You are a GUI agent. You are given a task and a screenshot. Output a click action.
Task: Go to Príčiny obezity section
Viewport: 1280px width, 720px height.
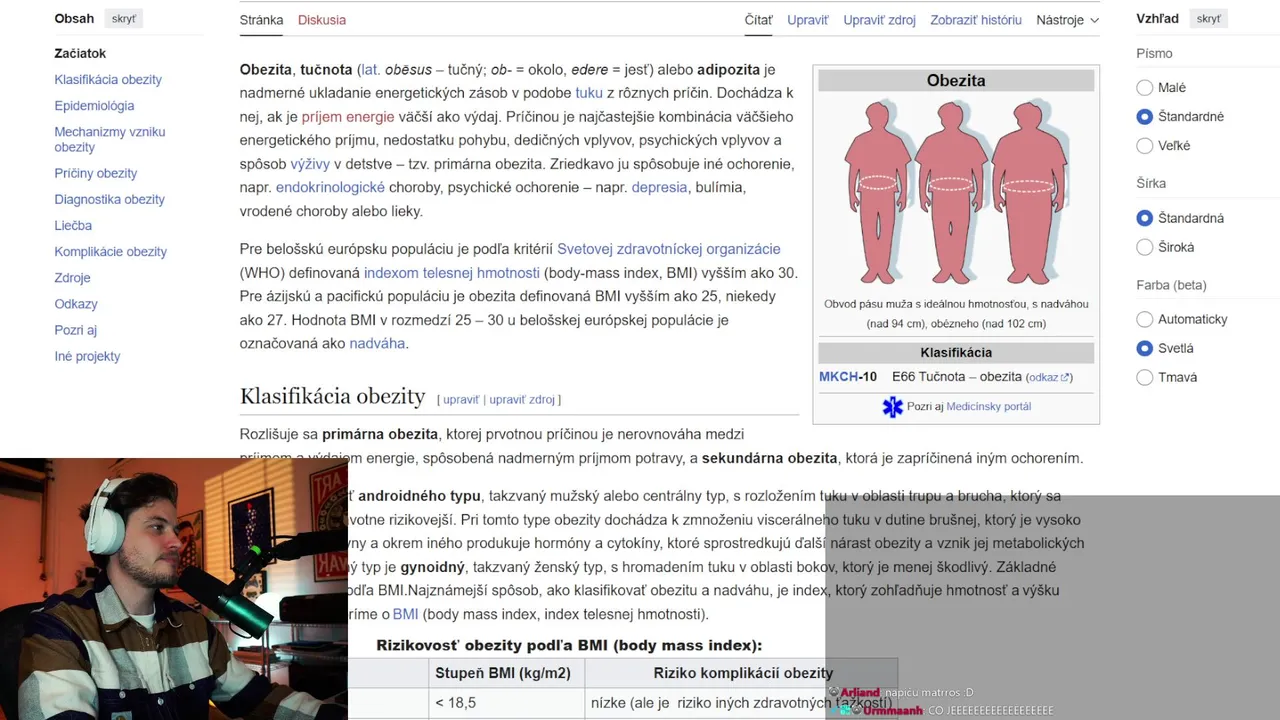click(x=96, y=174)
